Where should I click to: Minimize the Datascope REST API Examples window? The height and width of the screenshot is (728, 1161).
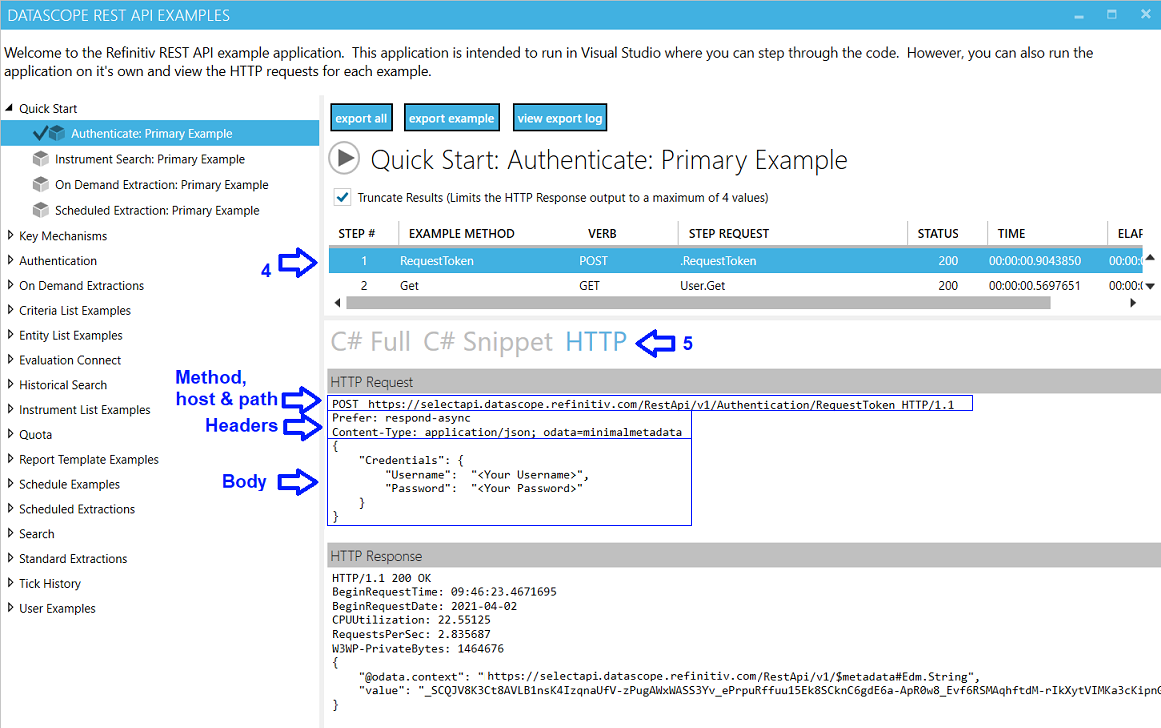1079,16
